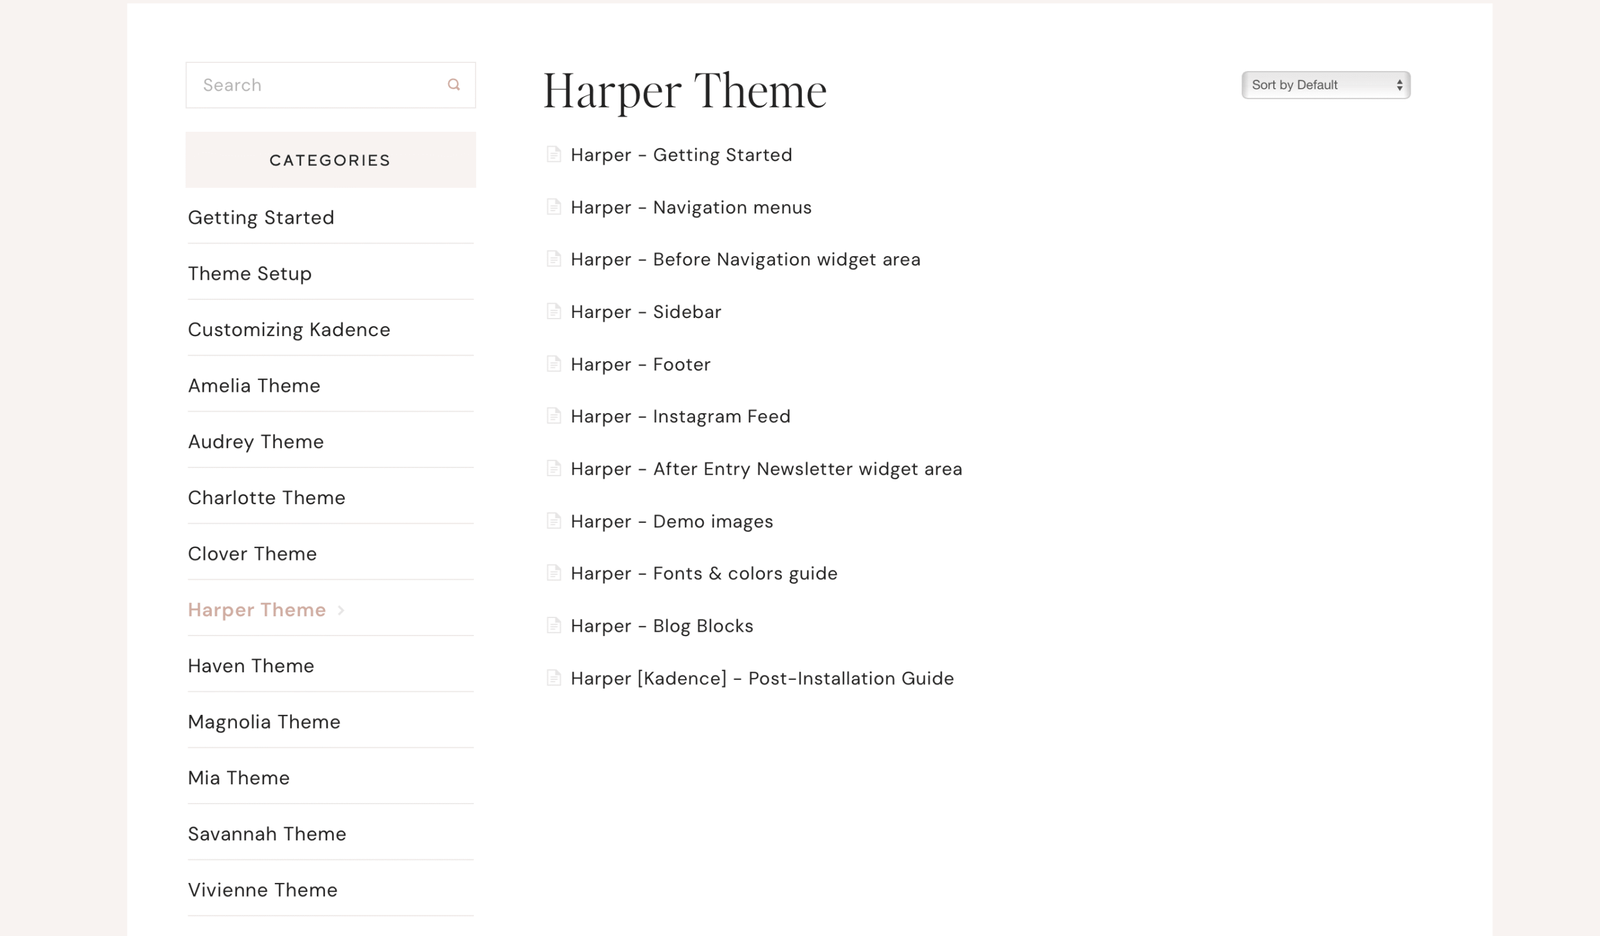Open the Sort by Default dropdown
The width and height of the screenshot is (1600, 936).
[1325, 85]
